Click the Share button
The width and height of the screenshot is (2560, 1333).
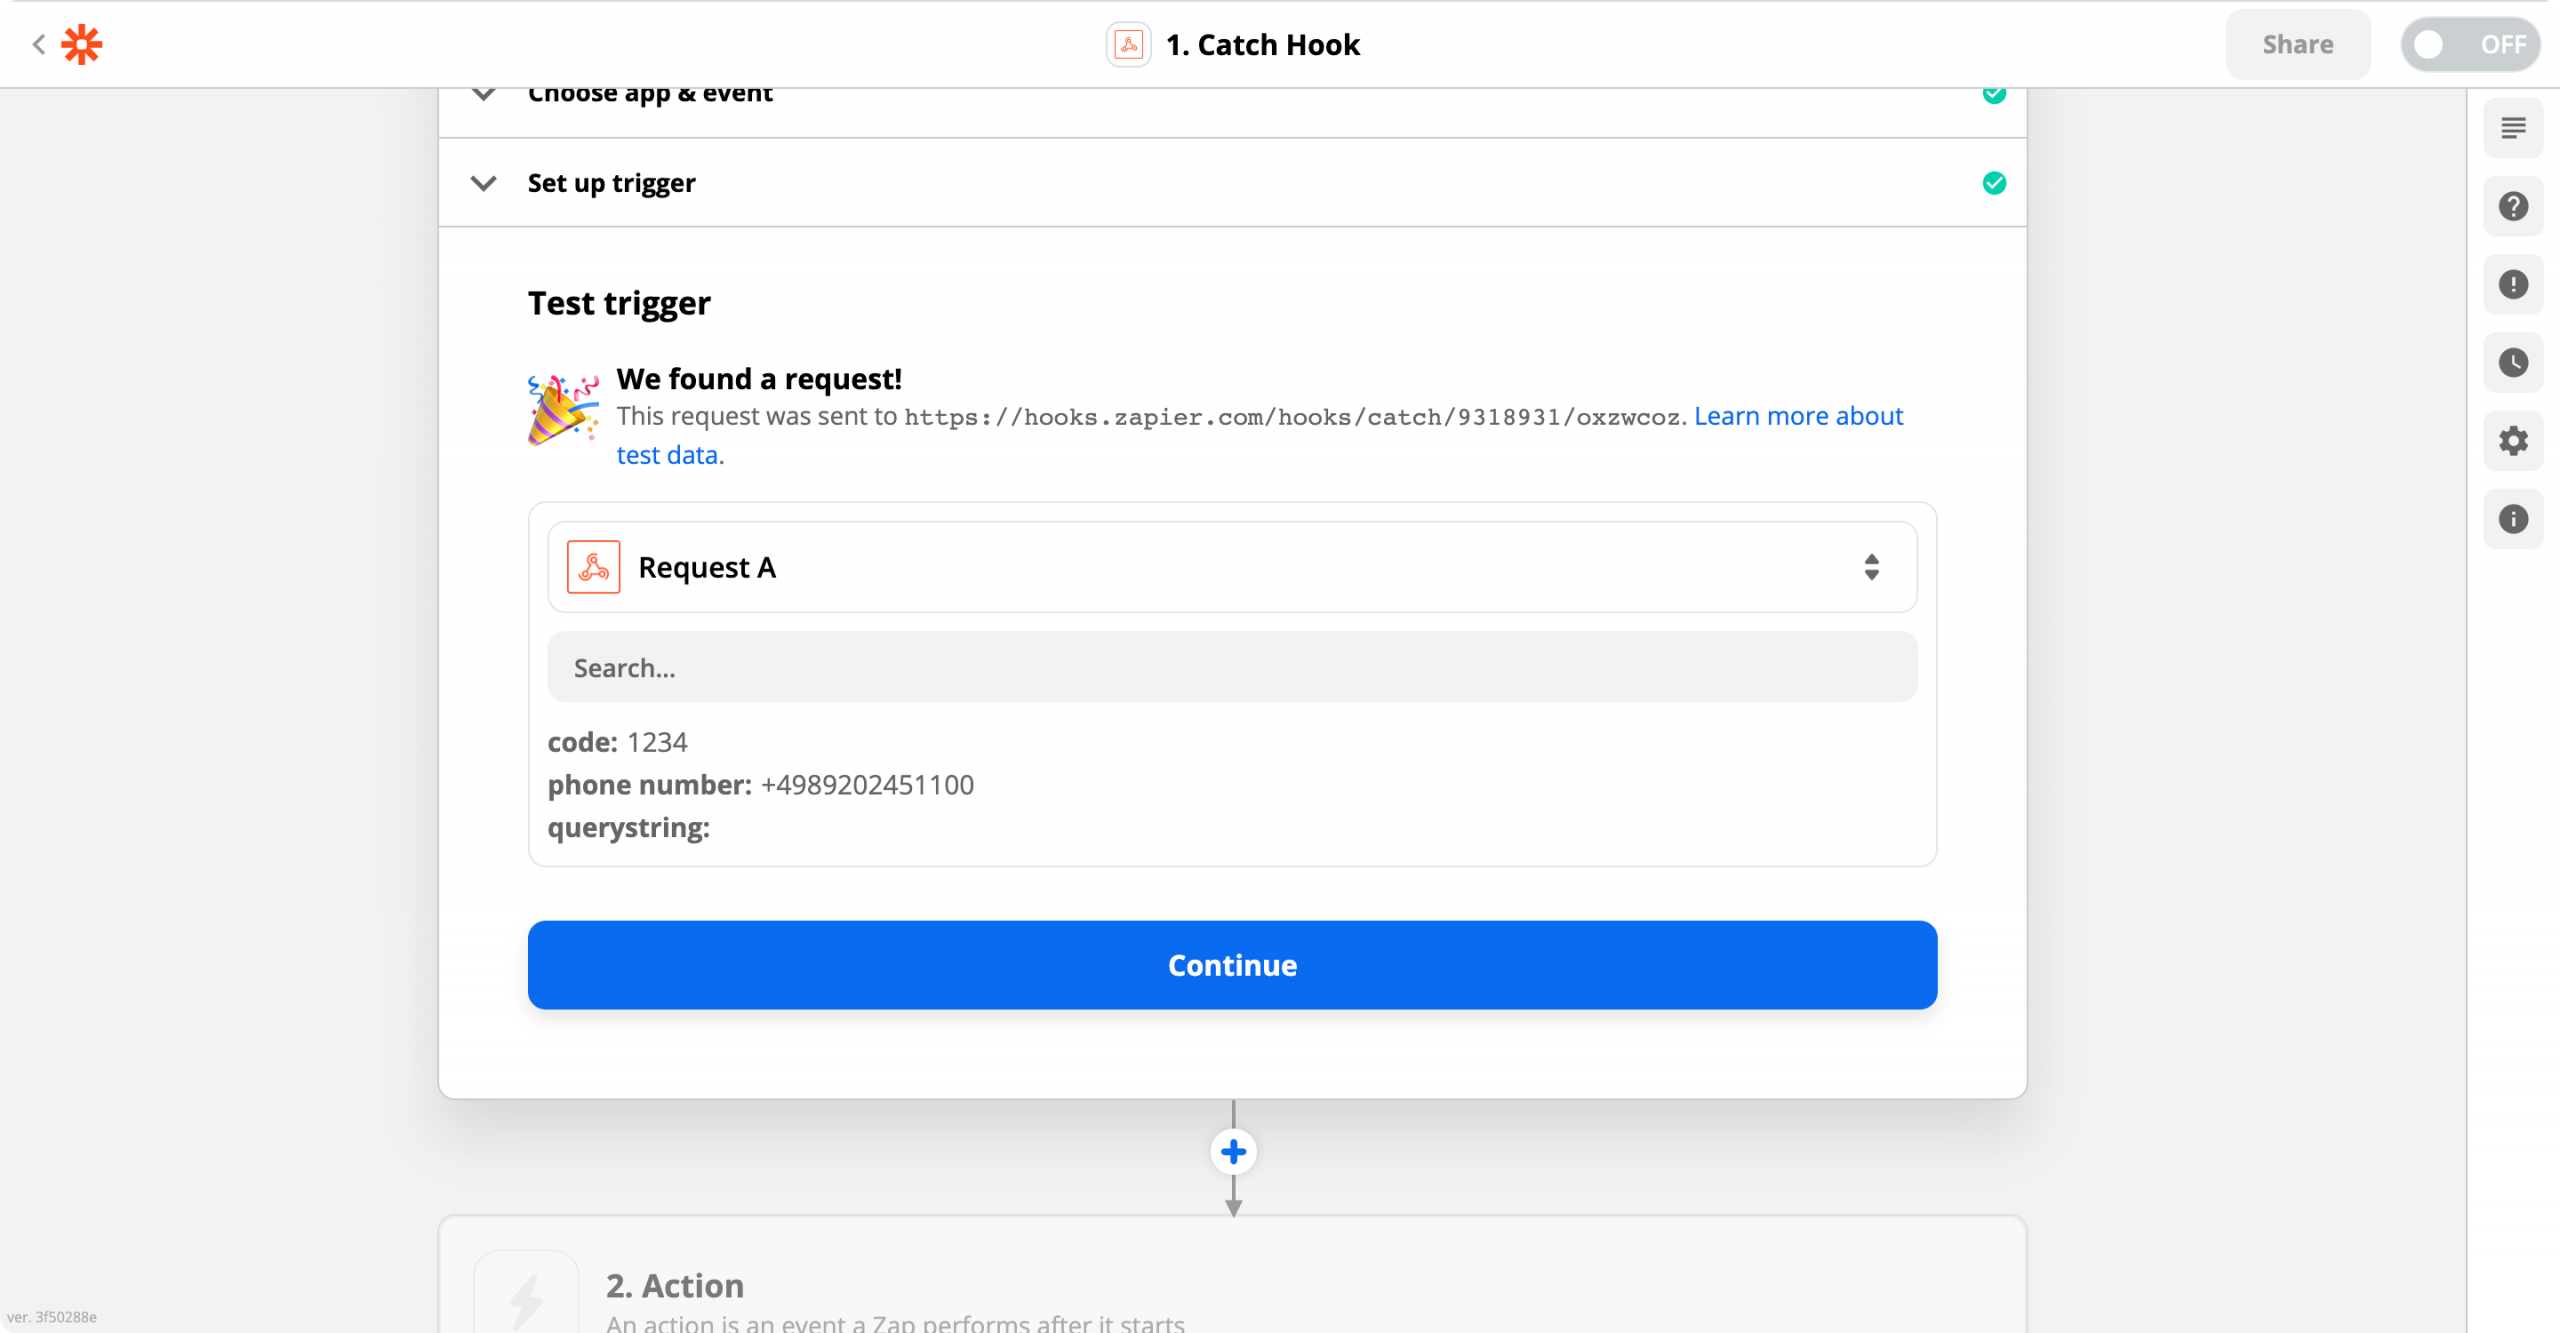click(2297, 45)
